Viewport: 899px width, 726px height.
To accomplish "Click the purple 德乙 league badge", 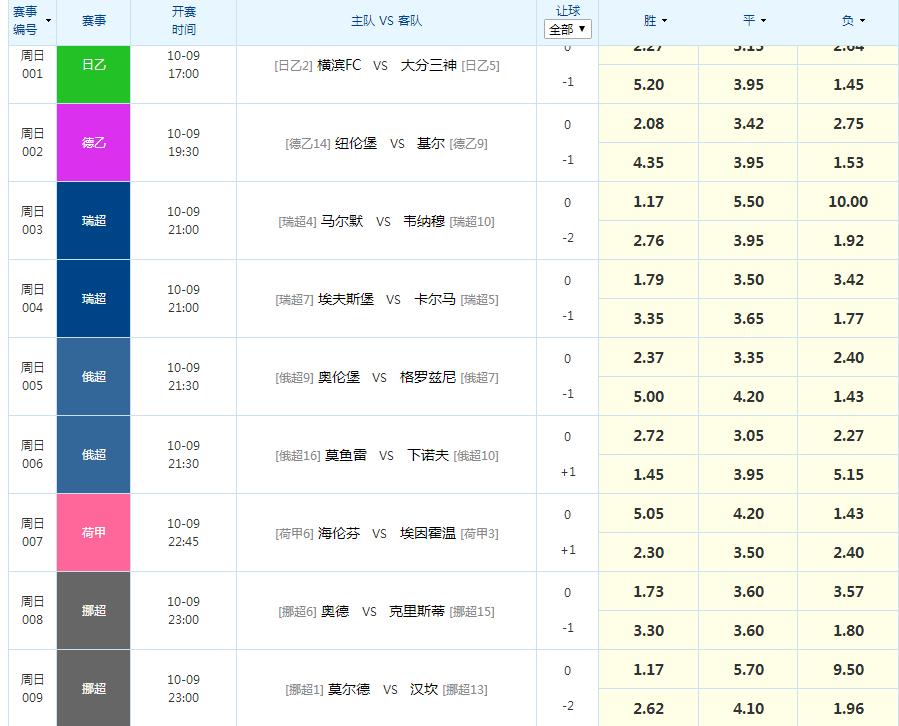I will [x=95, y=142].
